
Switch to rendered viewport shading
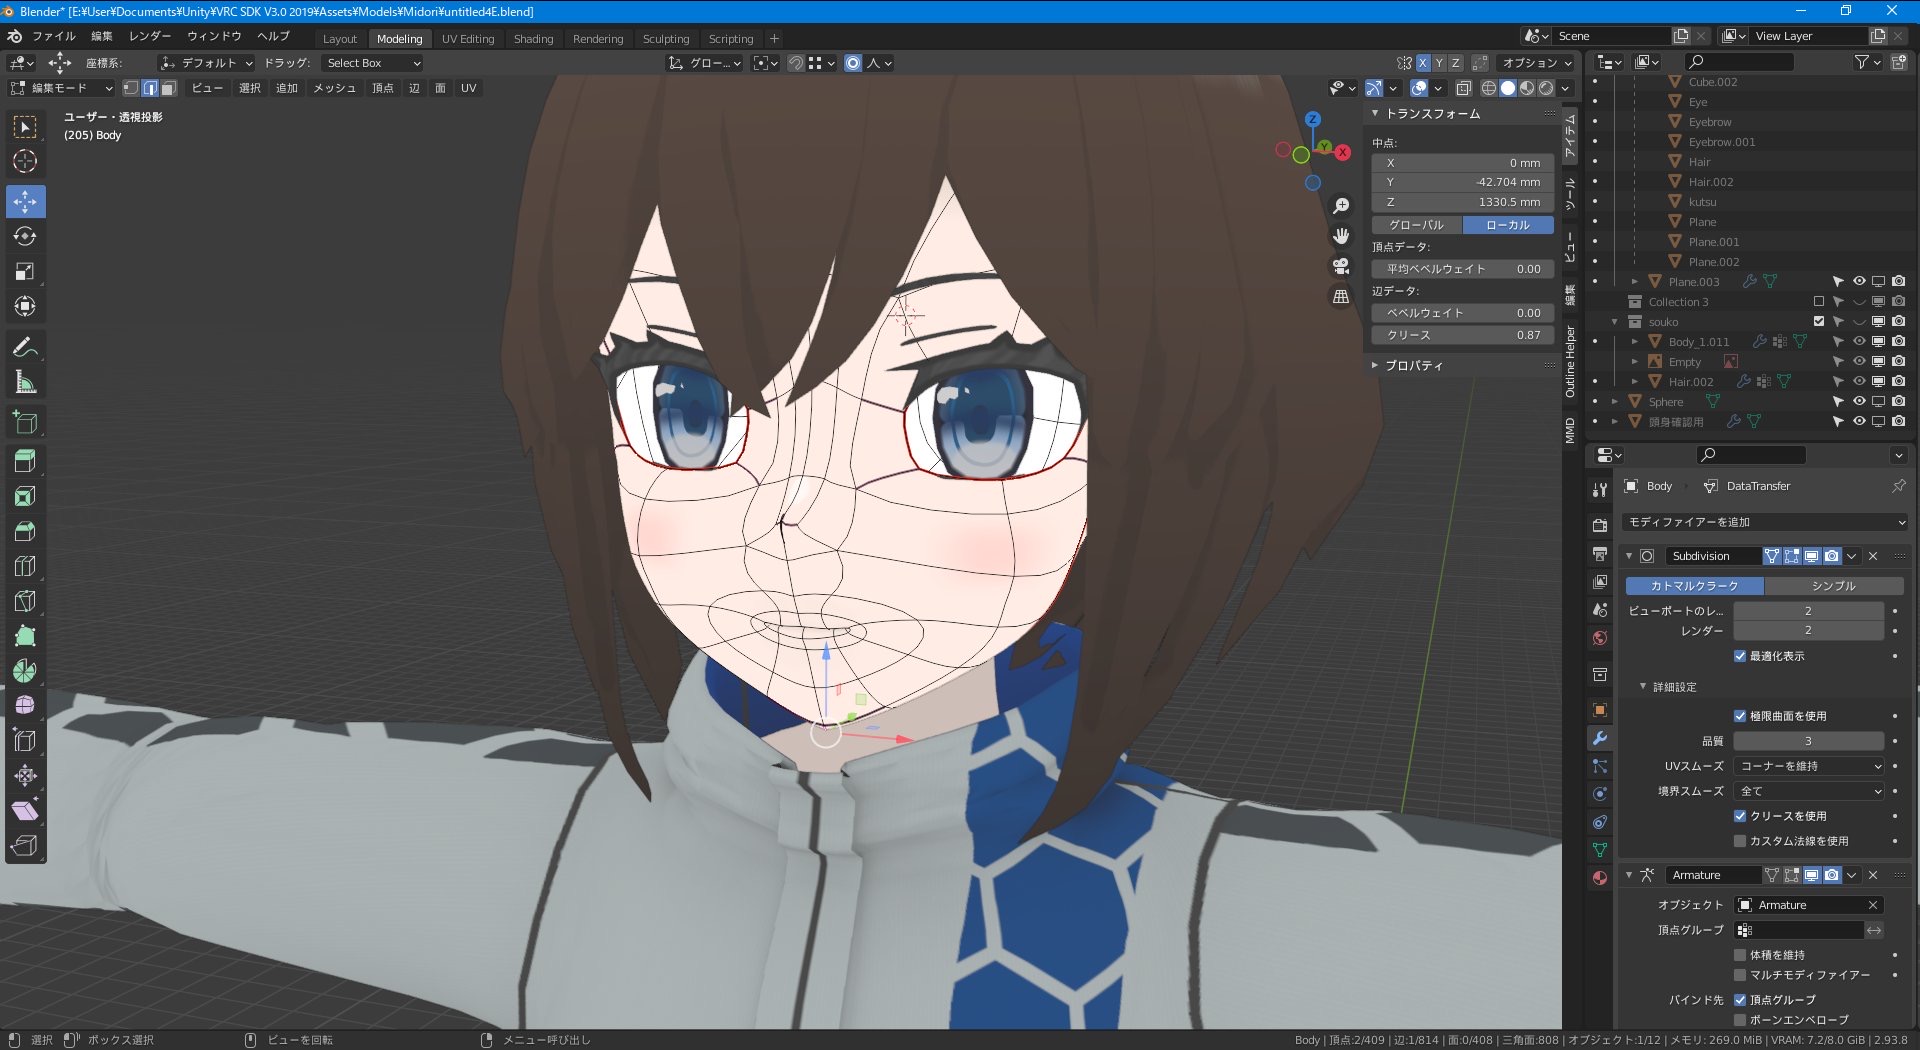pos(1546,88)
